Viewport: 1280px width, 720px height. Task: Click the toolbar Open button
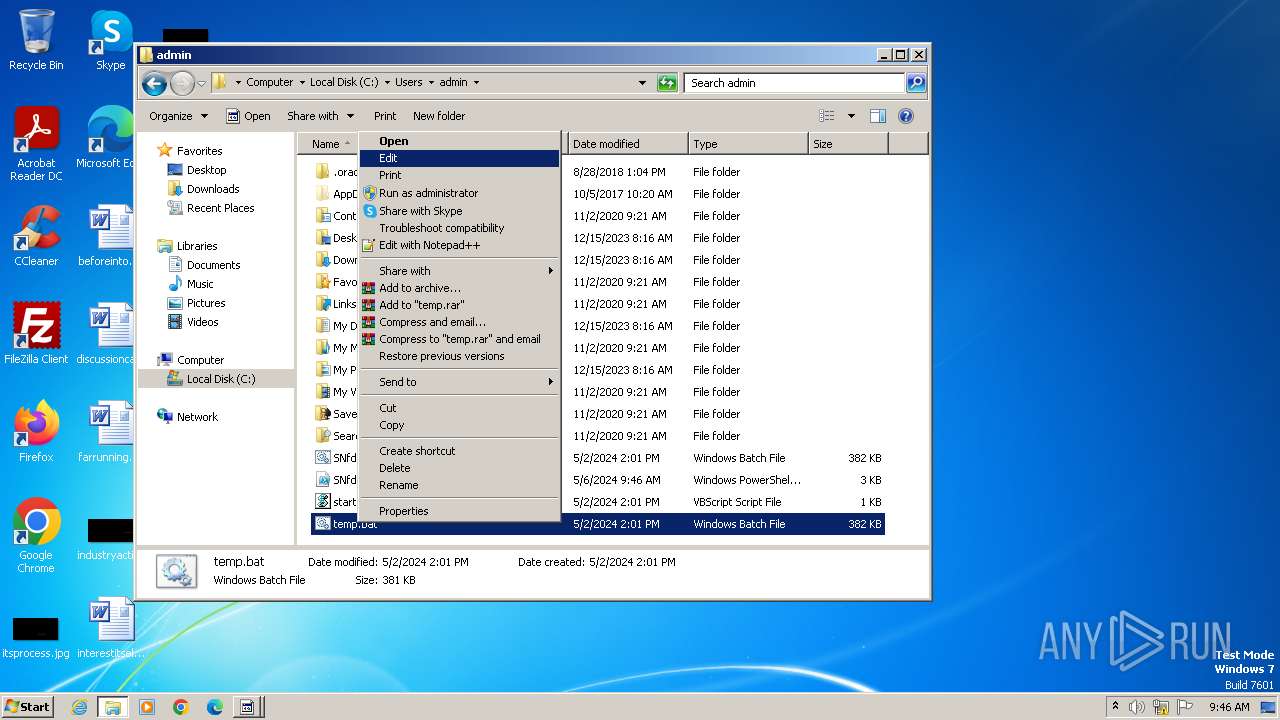point(248,116)
